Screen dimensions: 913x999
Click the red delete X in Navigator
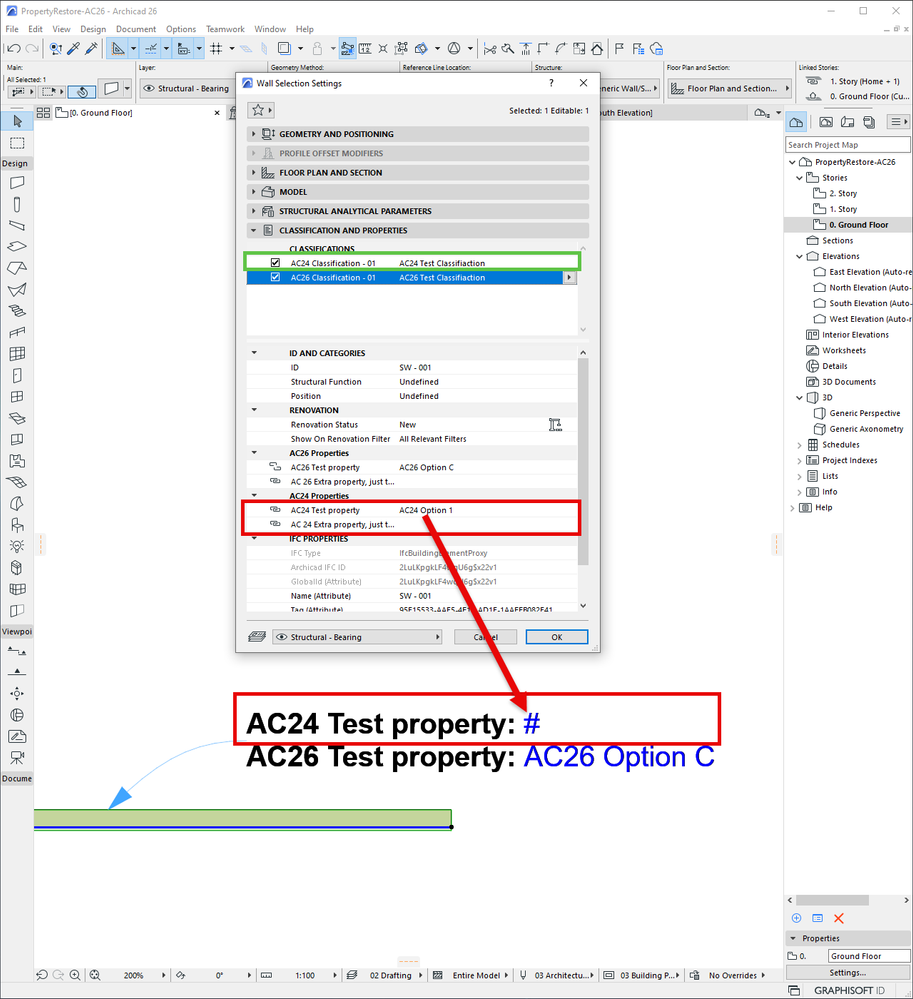(x=838, y=918)
